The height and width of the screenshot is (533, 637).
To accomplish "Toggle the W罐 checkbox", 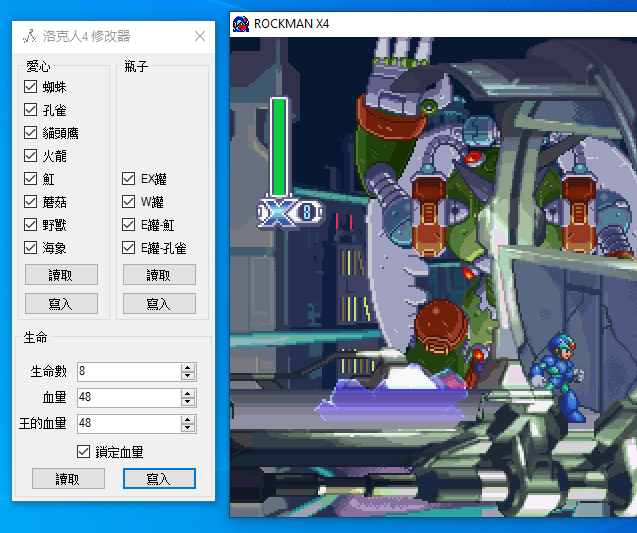I will coord(128,202).
